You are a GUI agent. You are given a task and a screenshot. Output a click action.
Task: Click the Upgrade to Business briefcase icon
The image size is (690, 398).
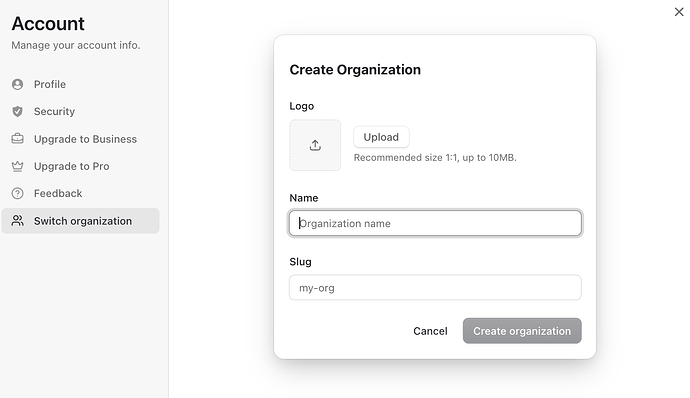(x=18, y=139)
